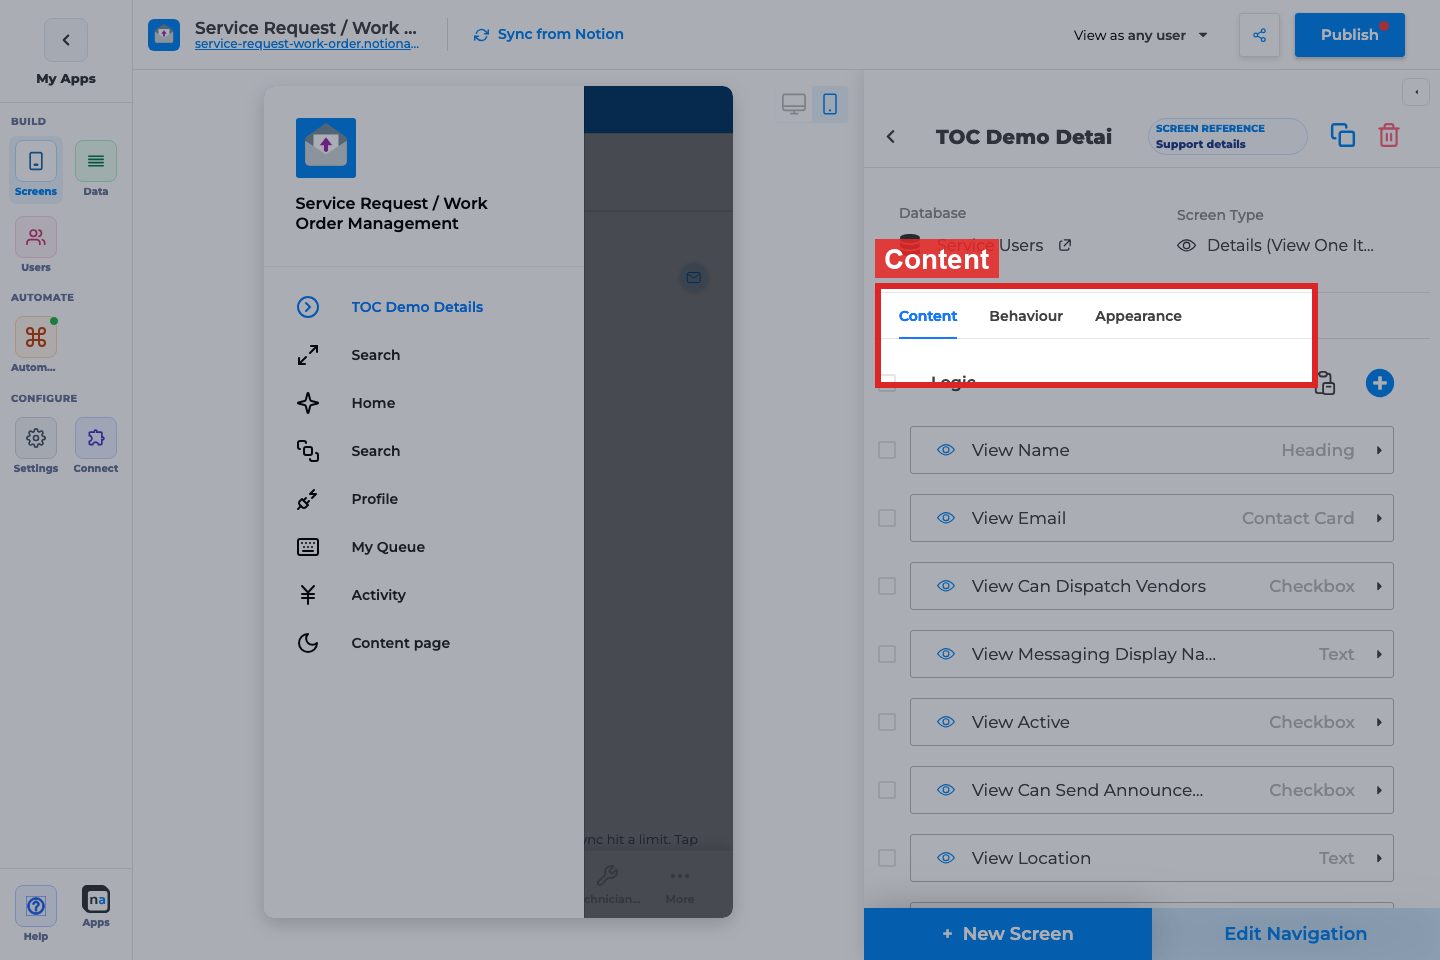The image size is (1440, 960).
Task: Select the Content tab
Action: [x=928, y=316]
